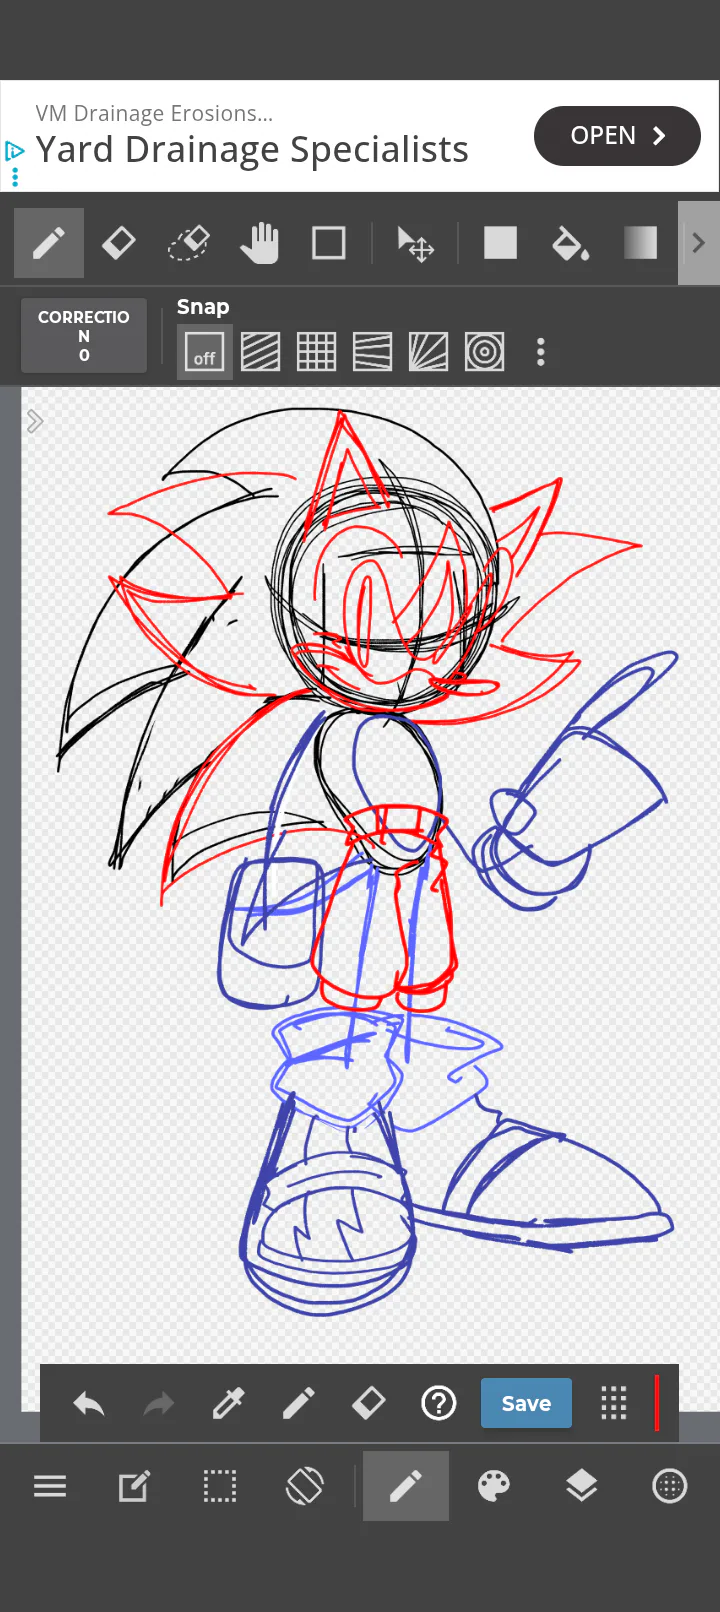Enable parallel lines snap
The width and height of the screenshot is (720, 1612).
coord(261,352)
